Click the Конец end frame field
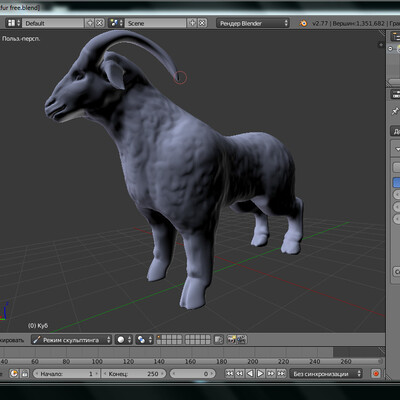This screenshot has height=400, width=400. (x=133, y=374)
